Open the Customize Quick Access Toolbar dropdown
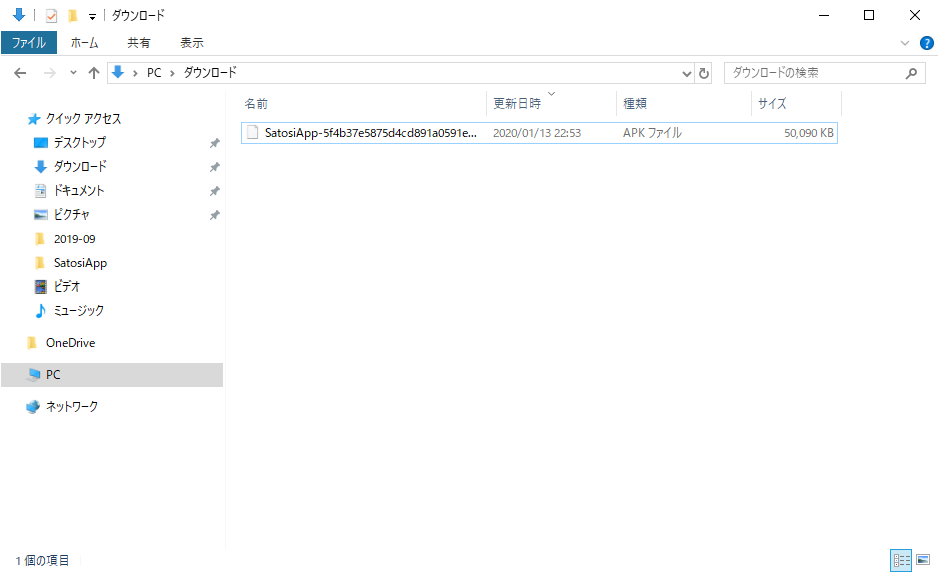 click(92, 16)
